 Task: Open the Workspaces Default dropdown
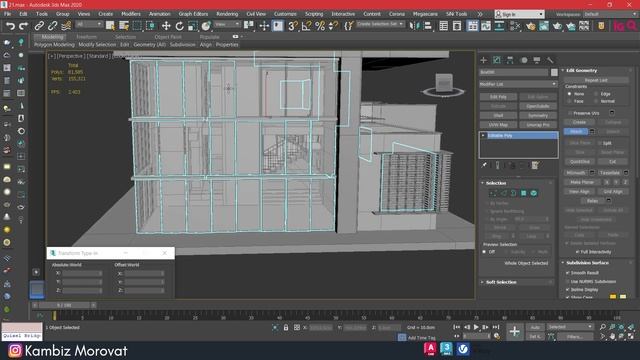pyautogui.click(x=610, y=14)
